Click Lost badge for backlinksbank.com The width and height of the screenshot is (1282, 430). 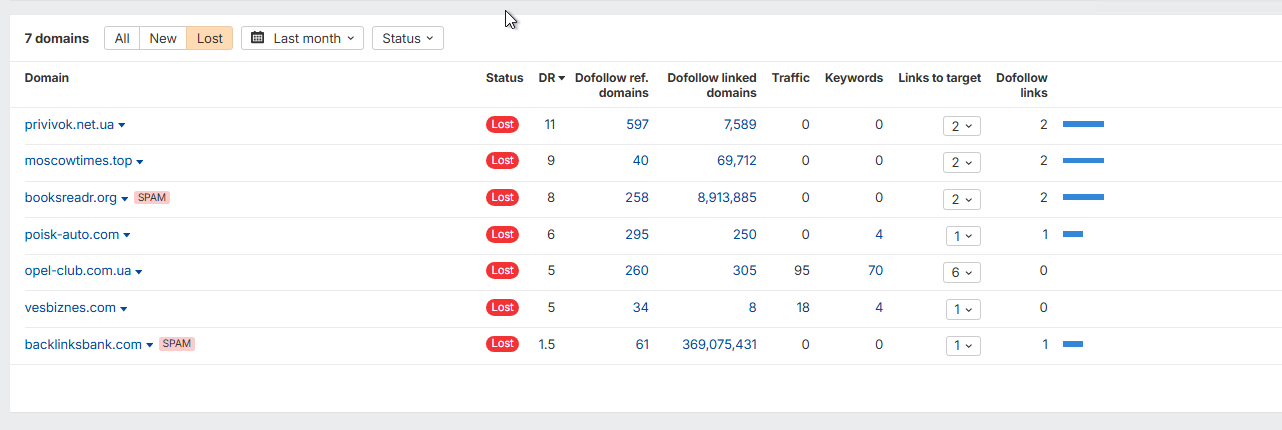(x=503, y=344)
